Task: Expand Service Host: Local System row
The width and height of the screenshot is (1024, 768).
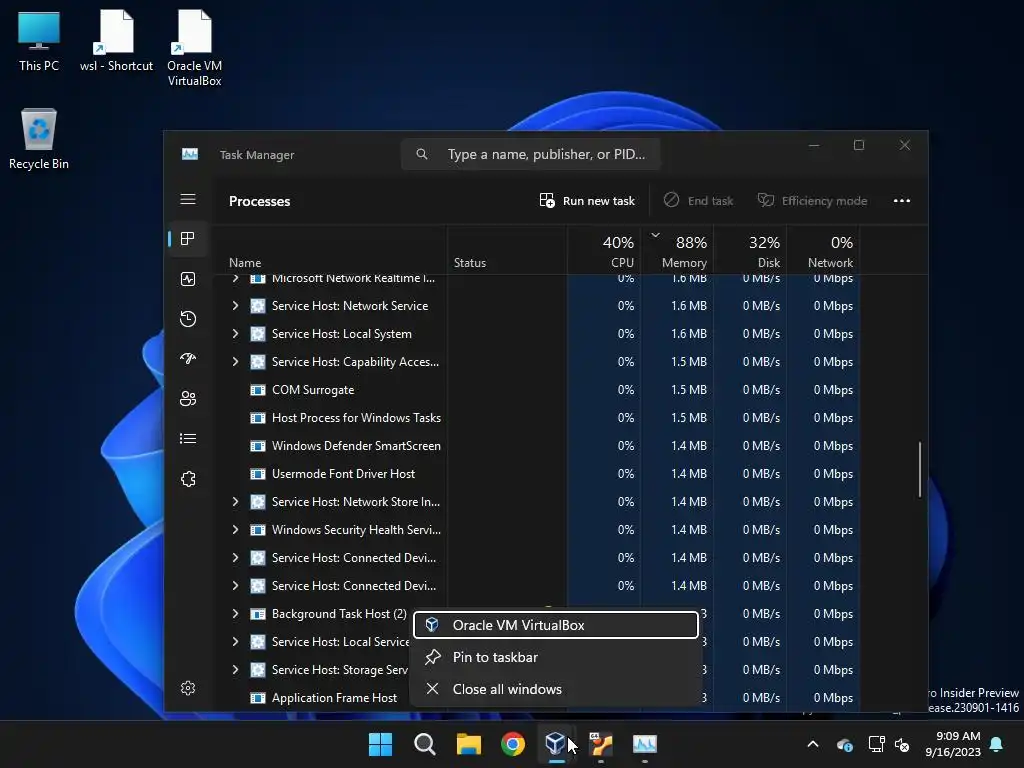Action: (x=235, y=334)
